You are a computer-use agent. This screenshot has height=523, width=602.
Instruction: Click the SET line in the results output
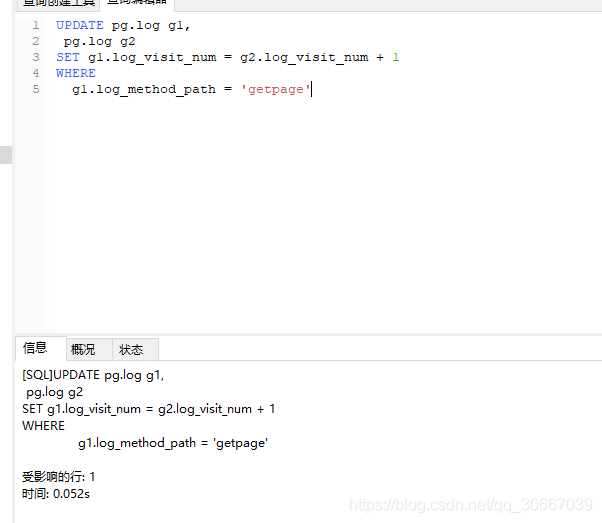coord(149,409)
